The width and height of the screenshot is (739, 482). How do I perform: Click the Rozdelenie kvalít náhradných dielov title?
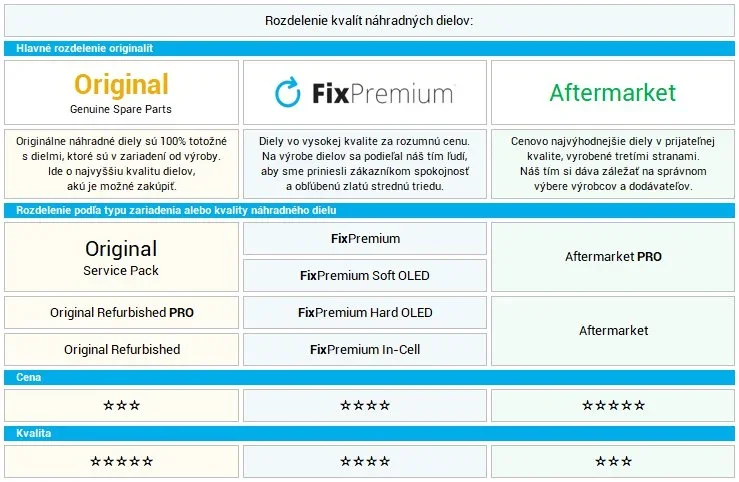(x=369, y=20)
